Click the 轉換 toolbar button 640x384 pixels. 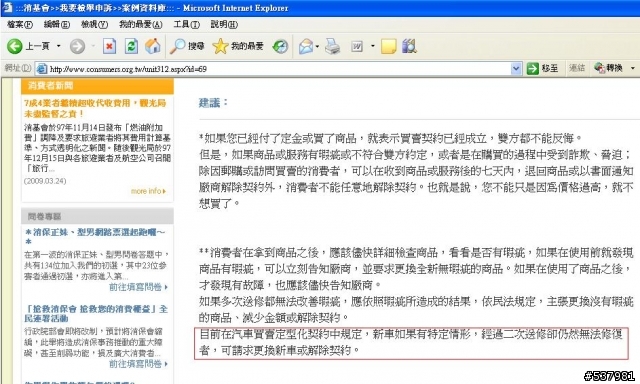[x=609, y=68]
